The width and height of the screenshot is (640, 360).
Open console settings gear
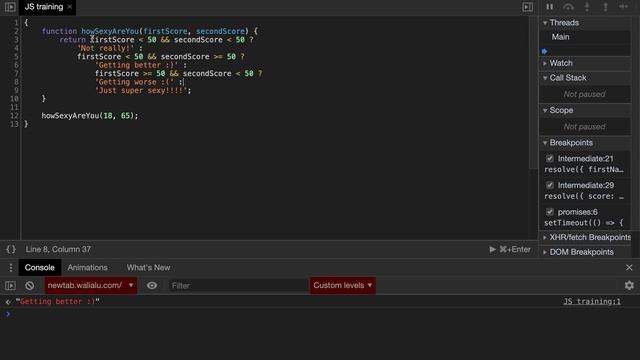tap(629, 286)
